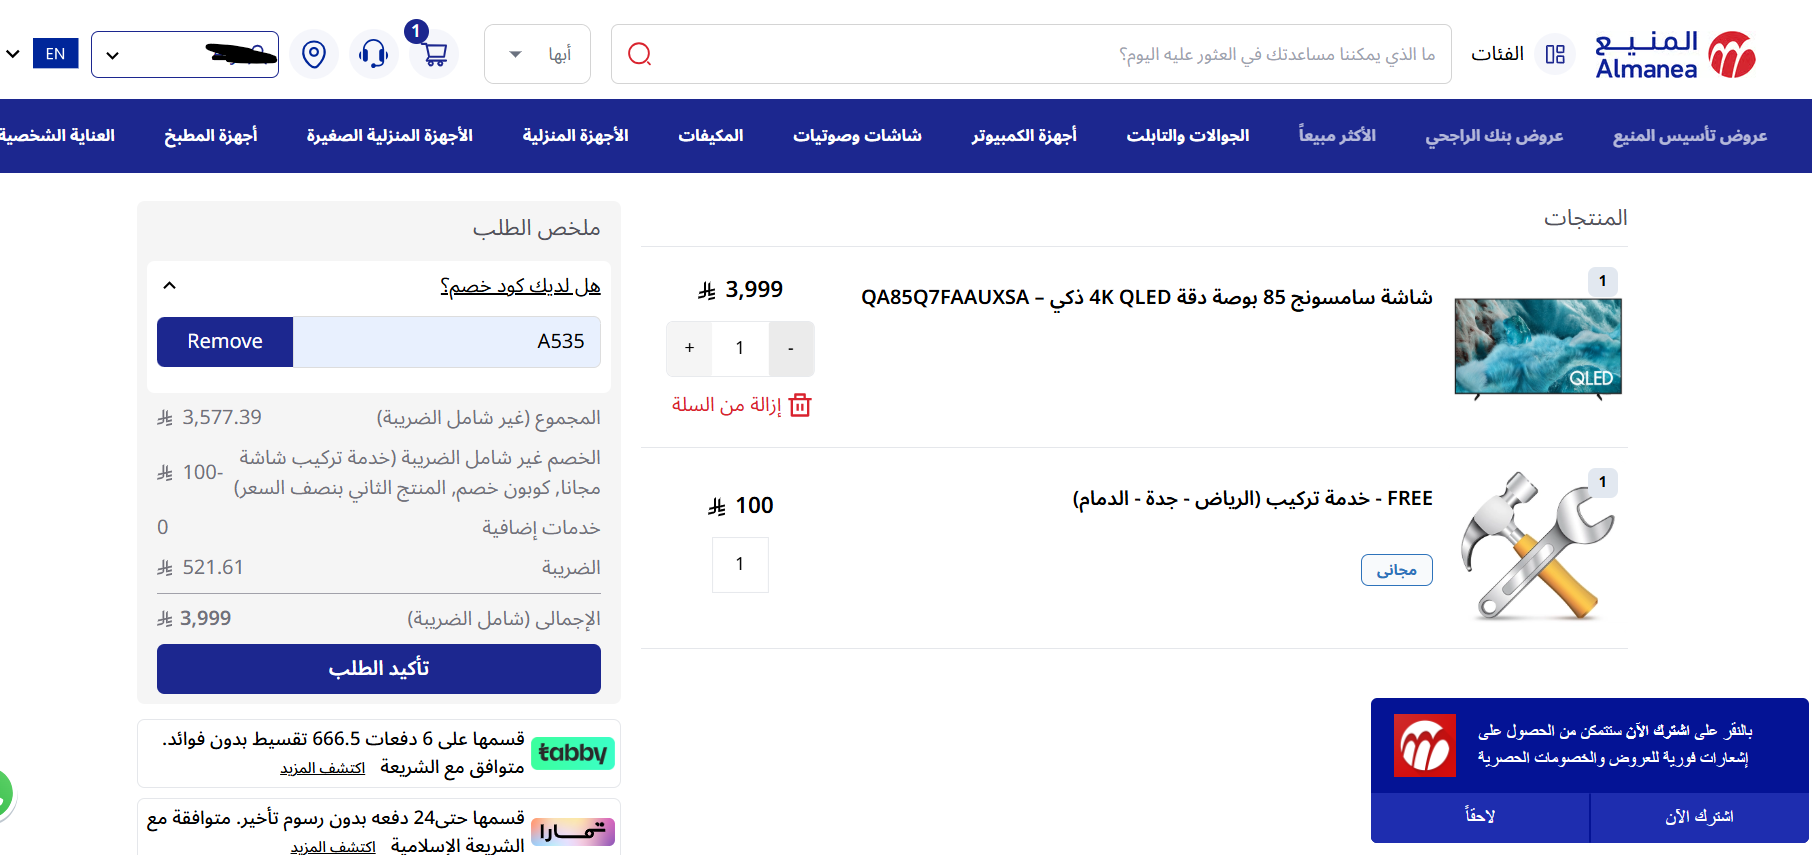Click Tamara اكتشف المزيد link
Image resolution: width=1812 pixels, height=855 pixels.
[333, 846]
